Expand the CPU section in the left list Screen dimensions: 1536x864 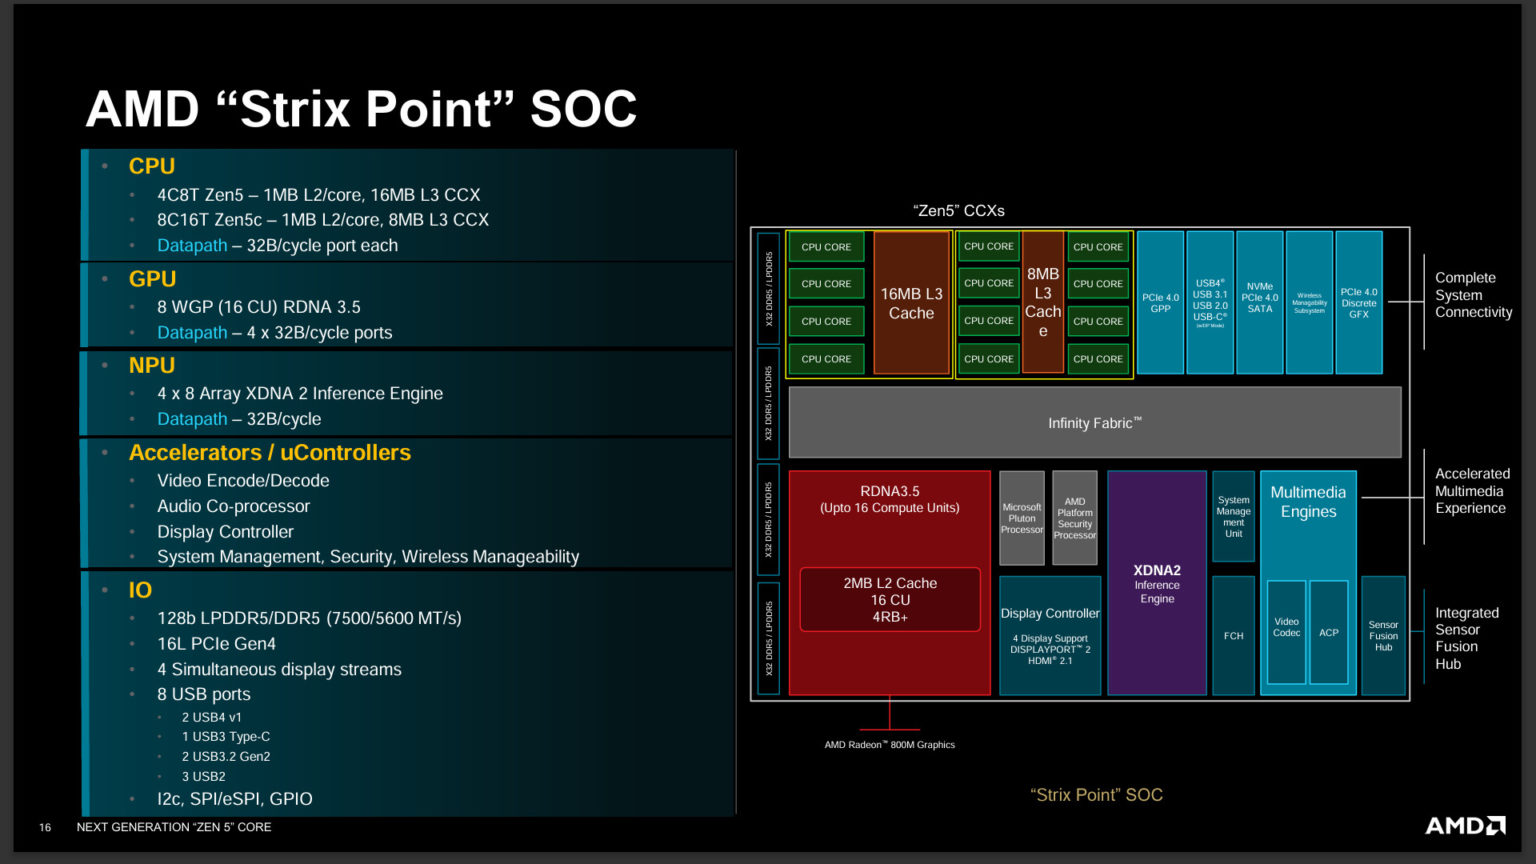[150, 166]
